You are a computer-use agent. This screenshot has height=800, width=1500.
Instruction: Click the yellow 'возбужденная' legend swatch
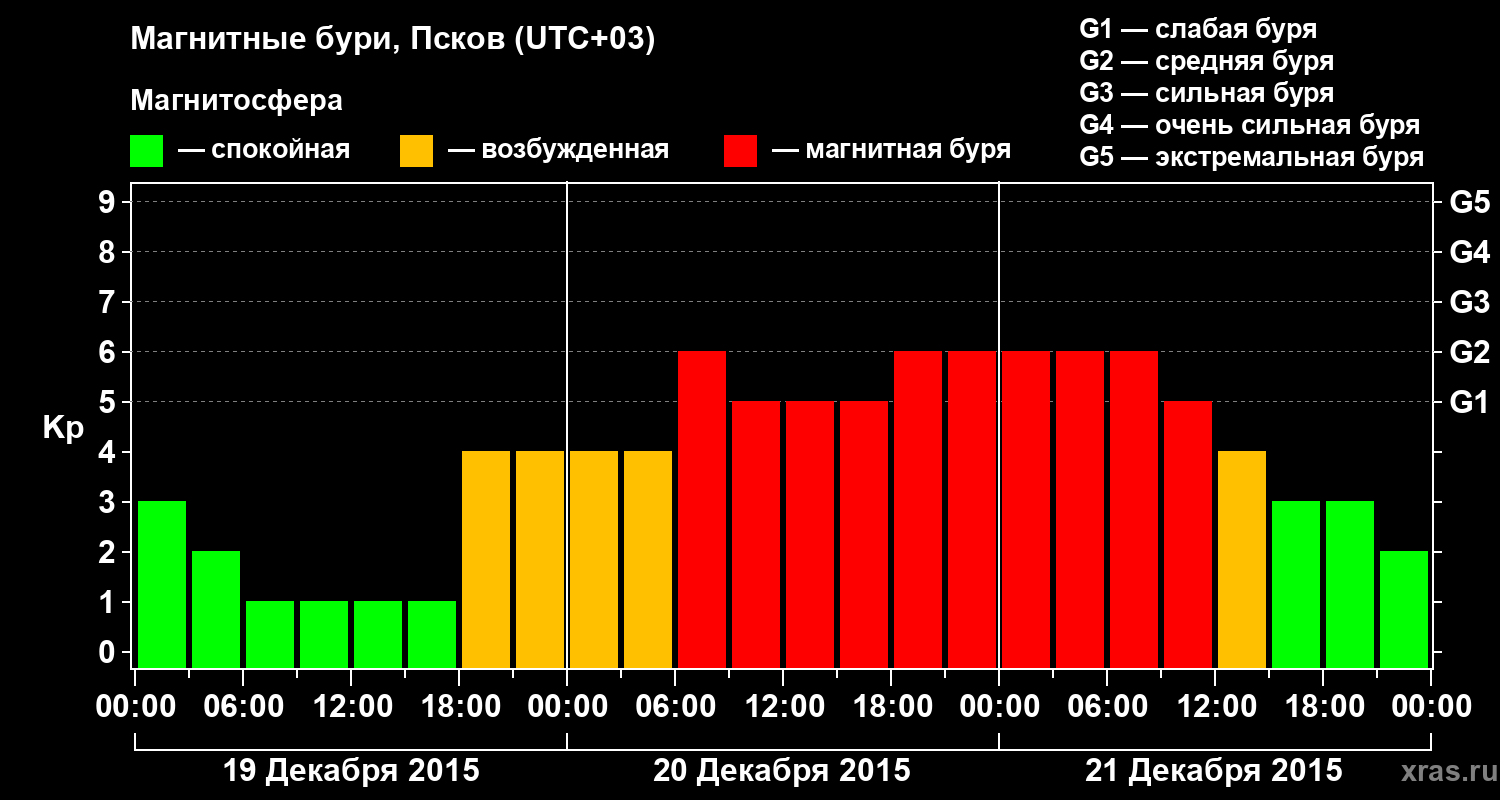(416, 151)
